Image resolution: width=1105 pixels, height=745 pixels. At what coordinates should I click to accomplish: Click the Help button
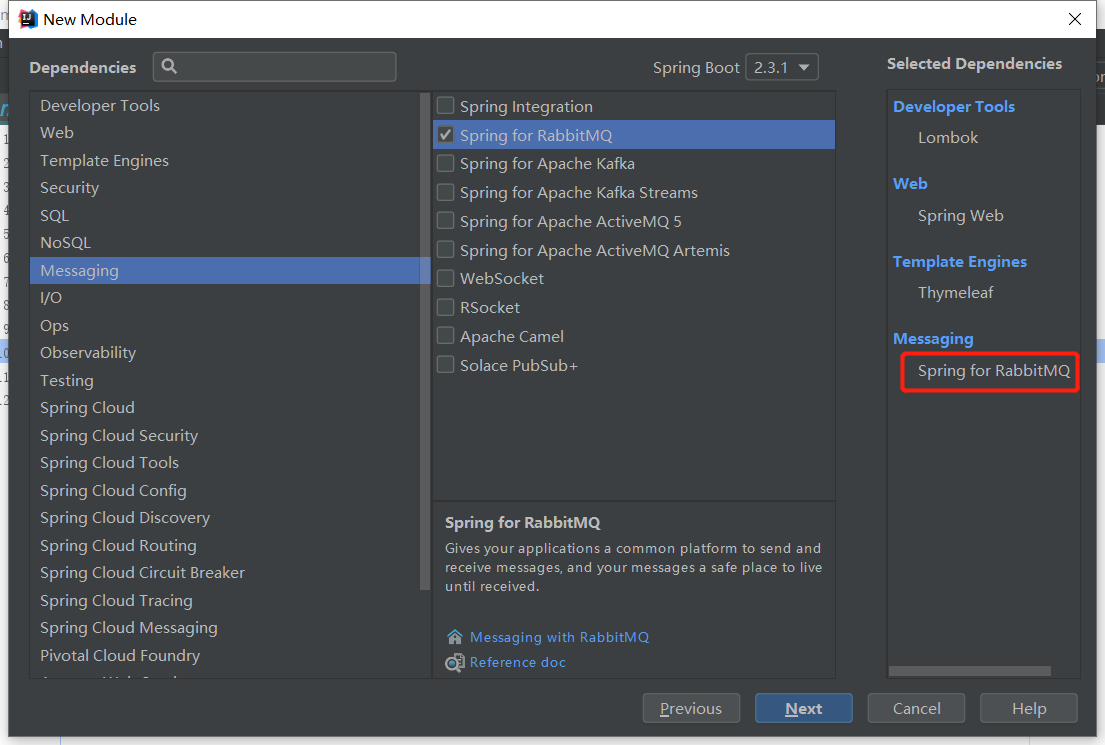(1029, 708)
